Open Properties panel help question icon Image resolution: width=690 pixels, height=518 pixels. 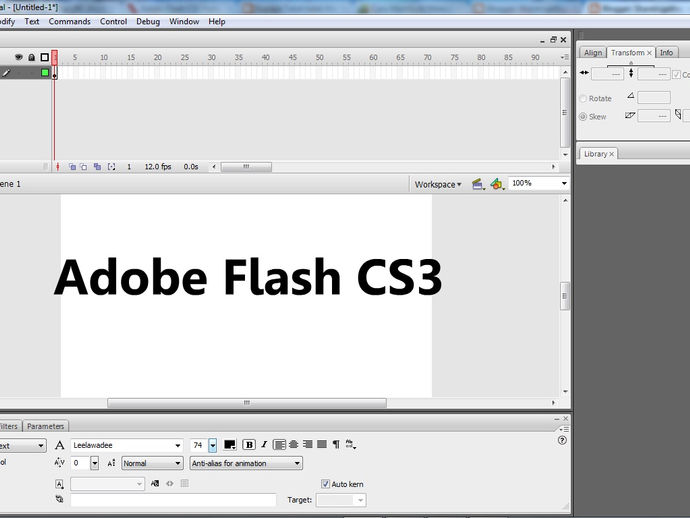tap(562, 441)
